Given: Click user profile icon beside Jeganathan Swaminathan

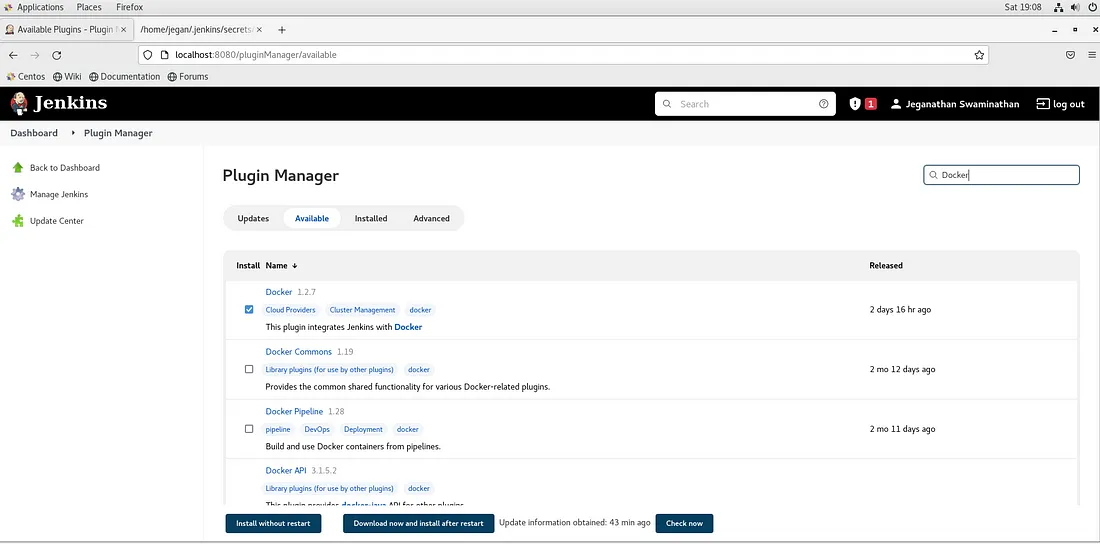Looking at the screenshot, I should [x=896, y=104].
